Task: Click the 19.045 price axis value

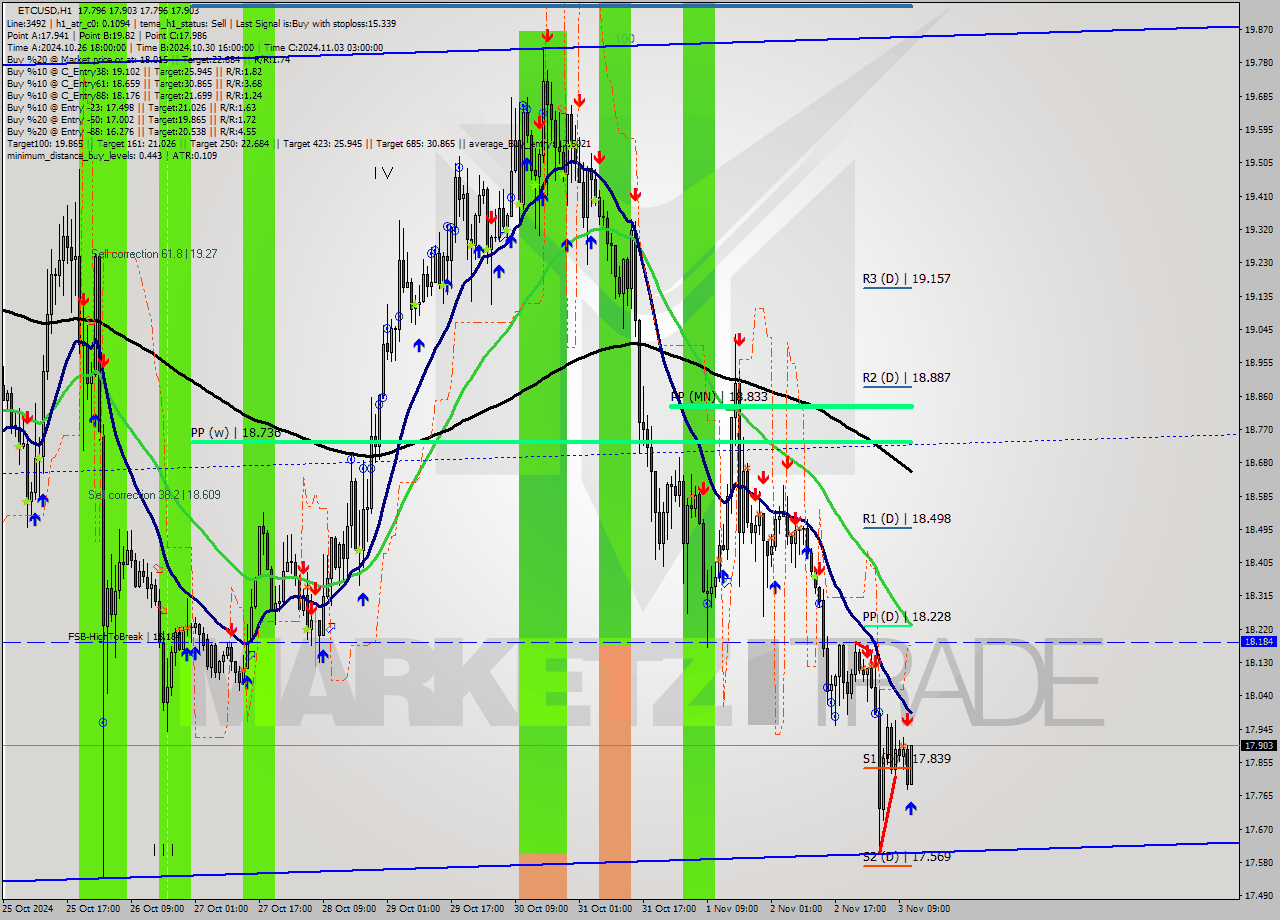Action: click(1258, 329)
